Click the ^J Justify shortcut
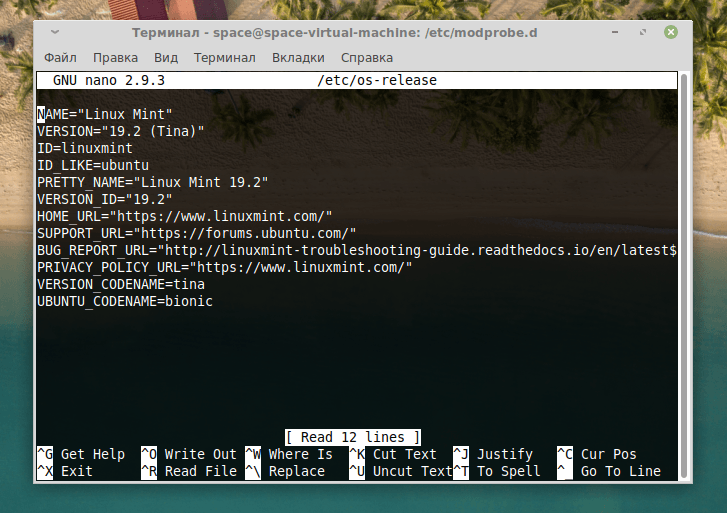 pos(493,454)
